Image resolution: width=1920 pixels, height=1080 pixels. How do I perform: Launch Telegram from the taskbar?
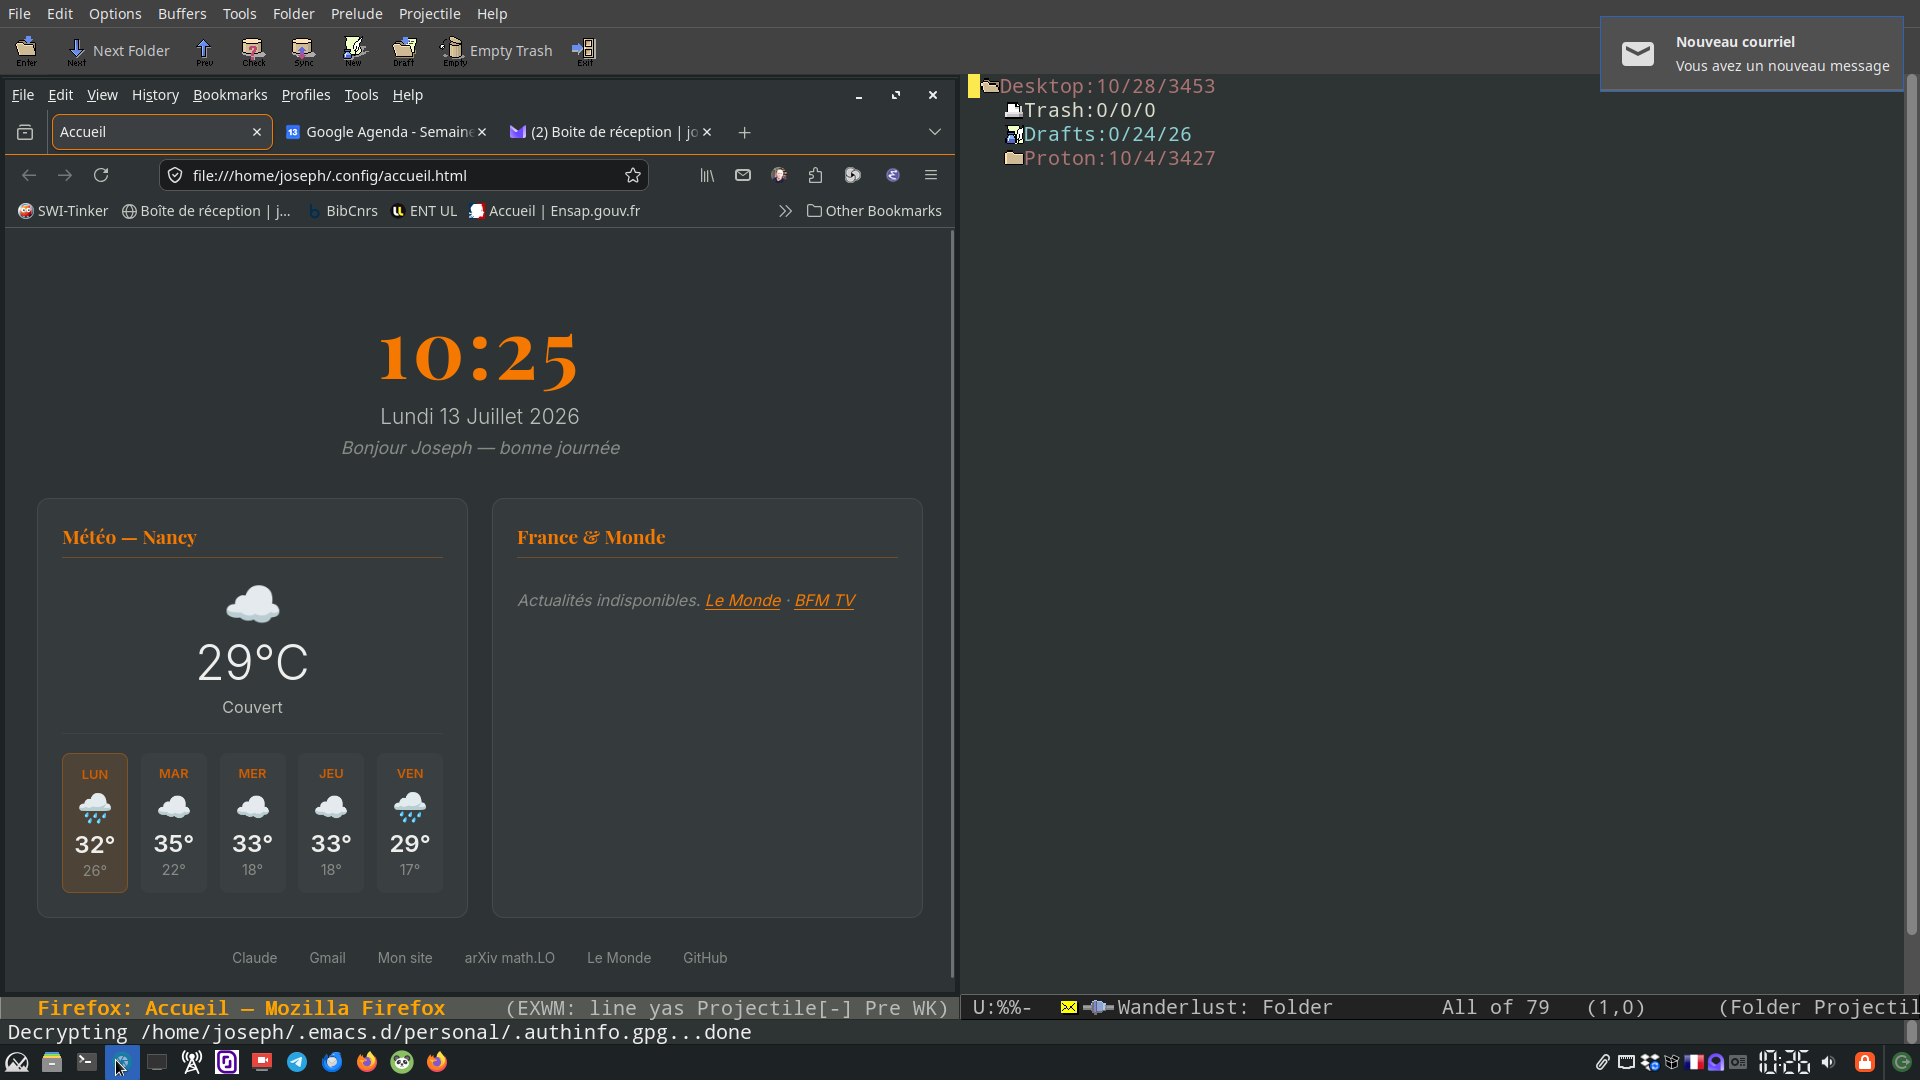pyautogui.click(x=297, y=1062)
